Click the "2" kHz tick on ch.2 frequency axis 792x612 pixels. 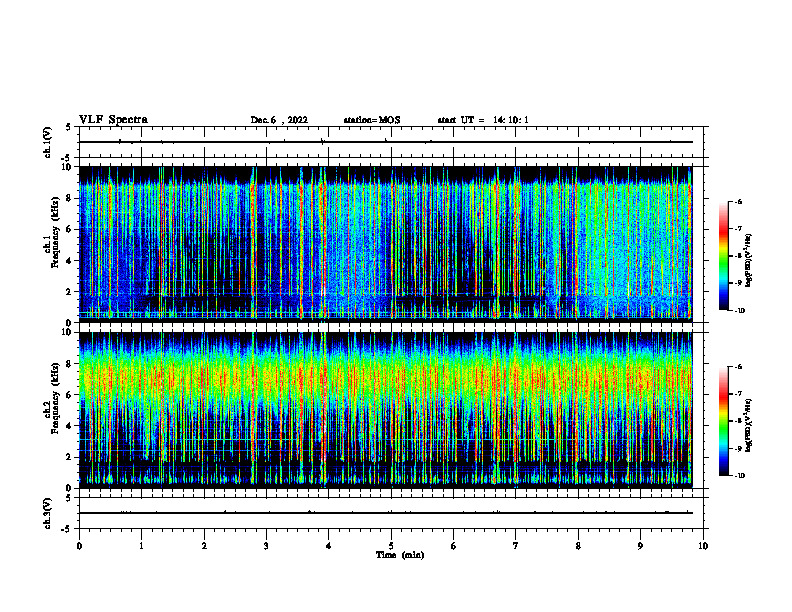point(69,457)
